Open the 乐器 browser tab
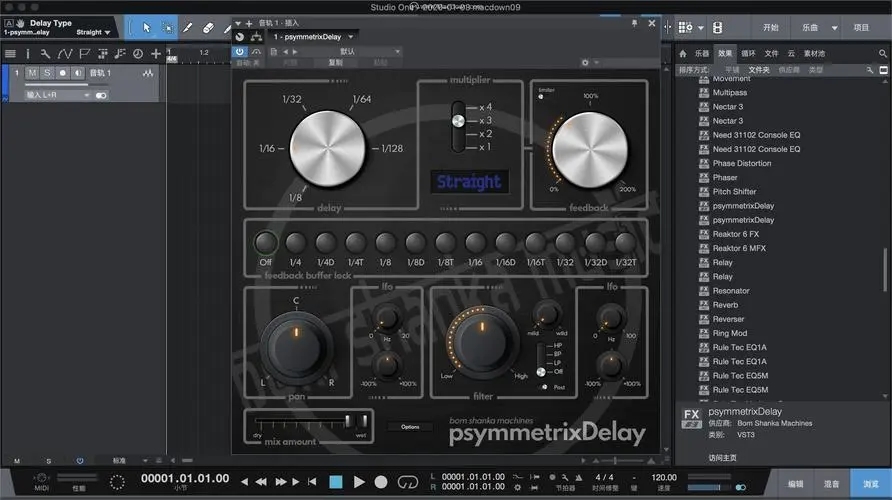Viewport: 892px width, 500px height. [702, 53]
